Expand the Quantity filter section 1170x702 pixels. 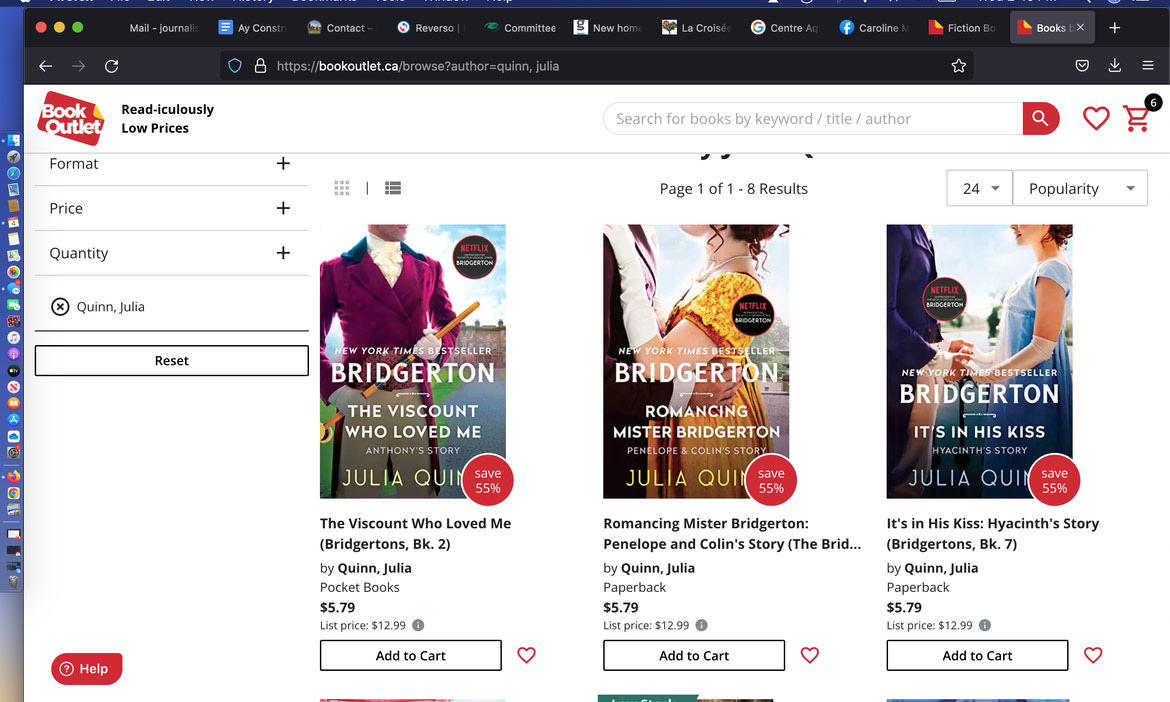pyautogui.click(x=172, y=253)
